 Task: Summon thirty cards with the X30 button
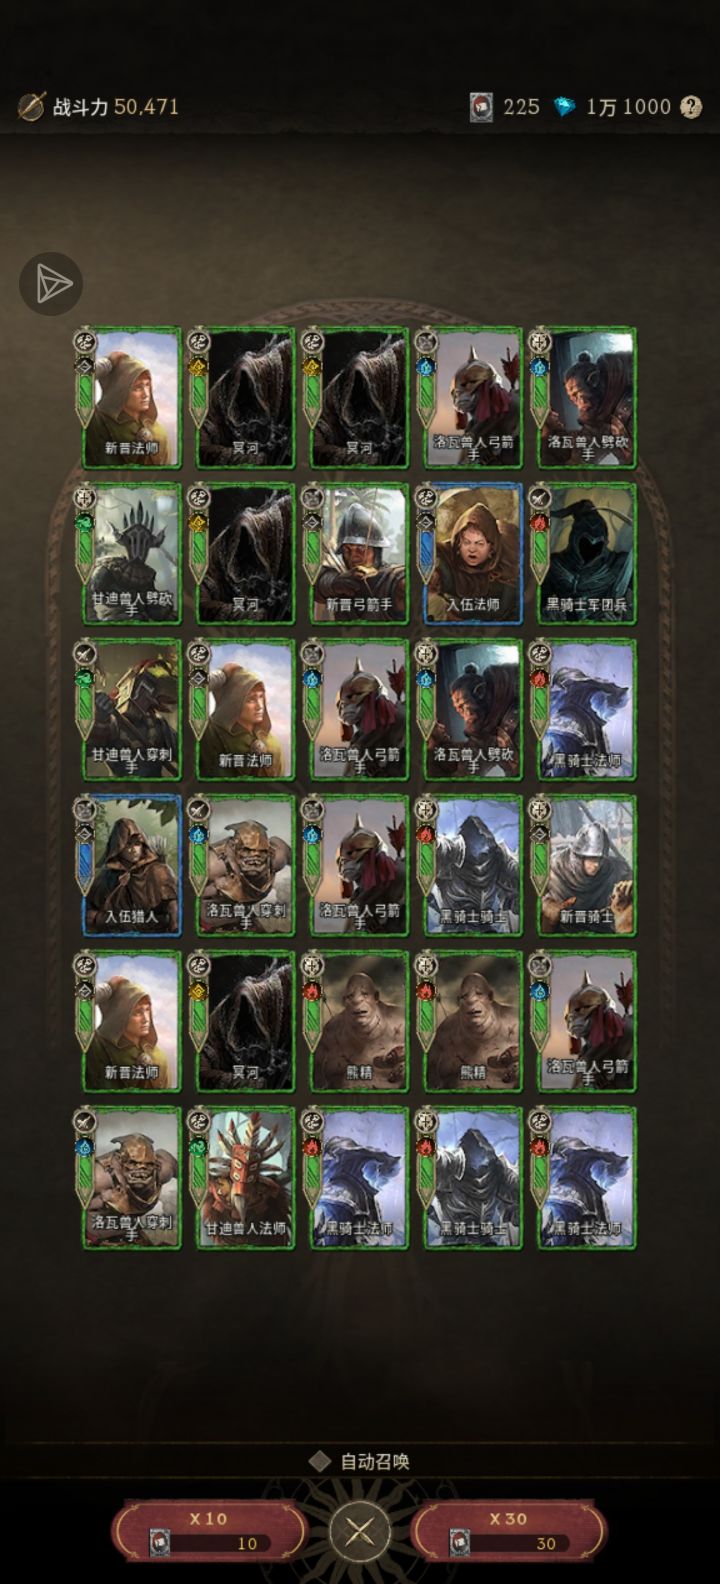pyautogui.click(x=508, y=1530)
